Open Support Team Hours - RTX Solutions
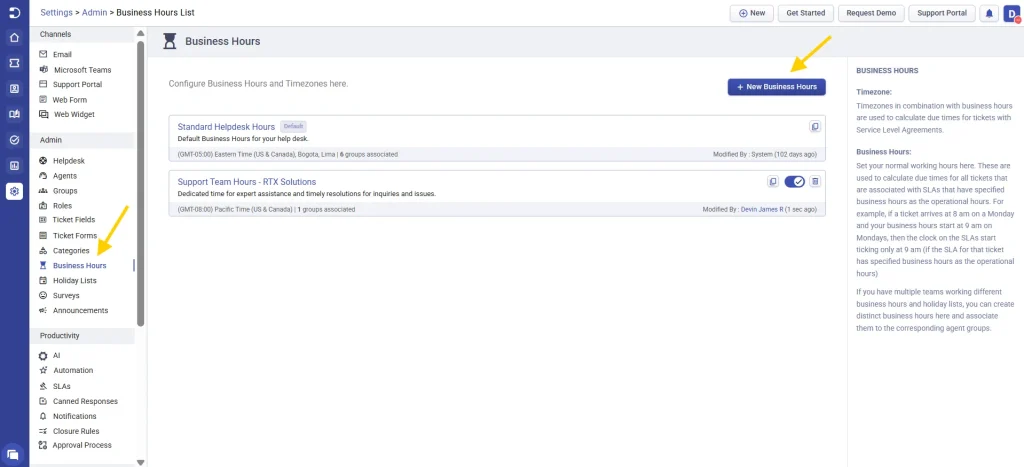1024x467 pixels. 247,182
